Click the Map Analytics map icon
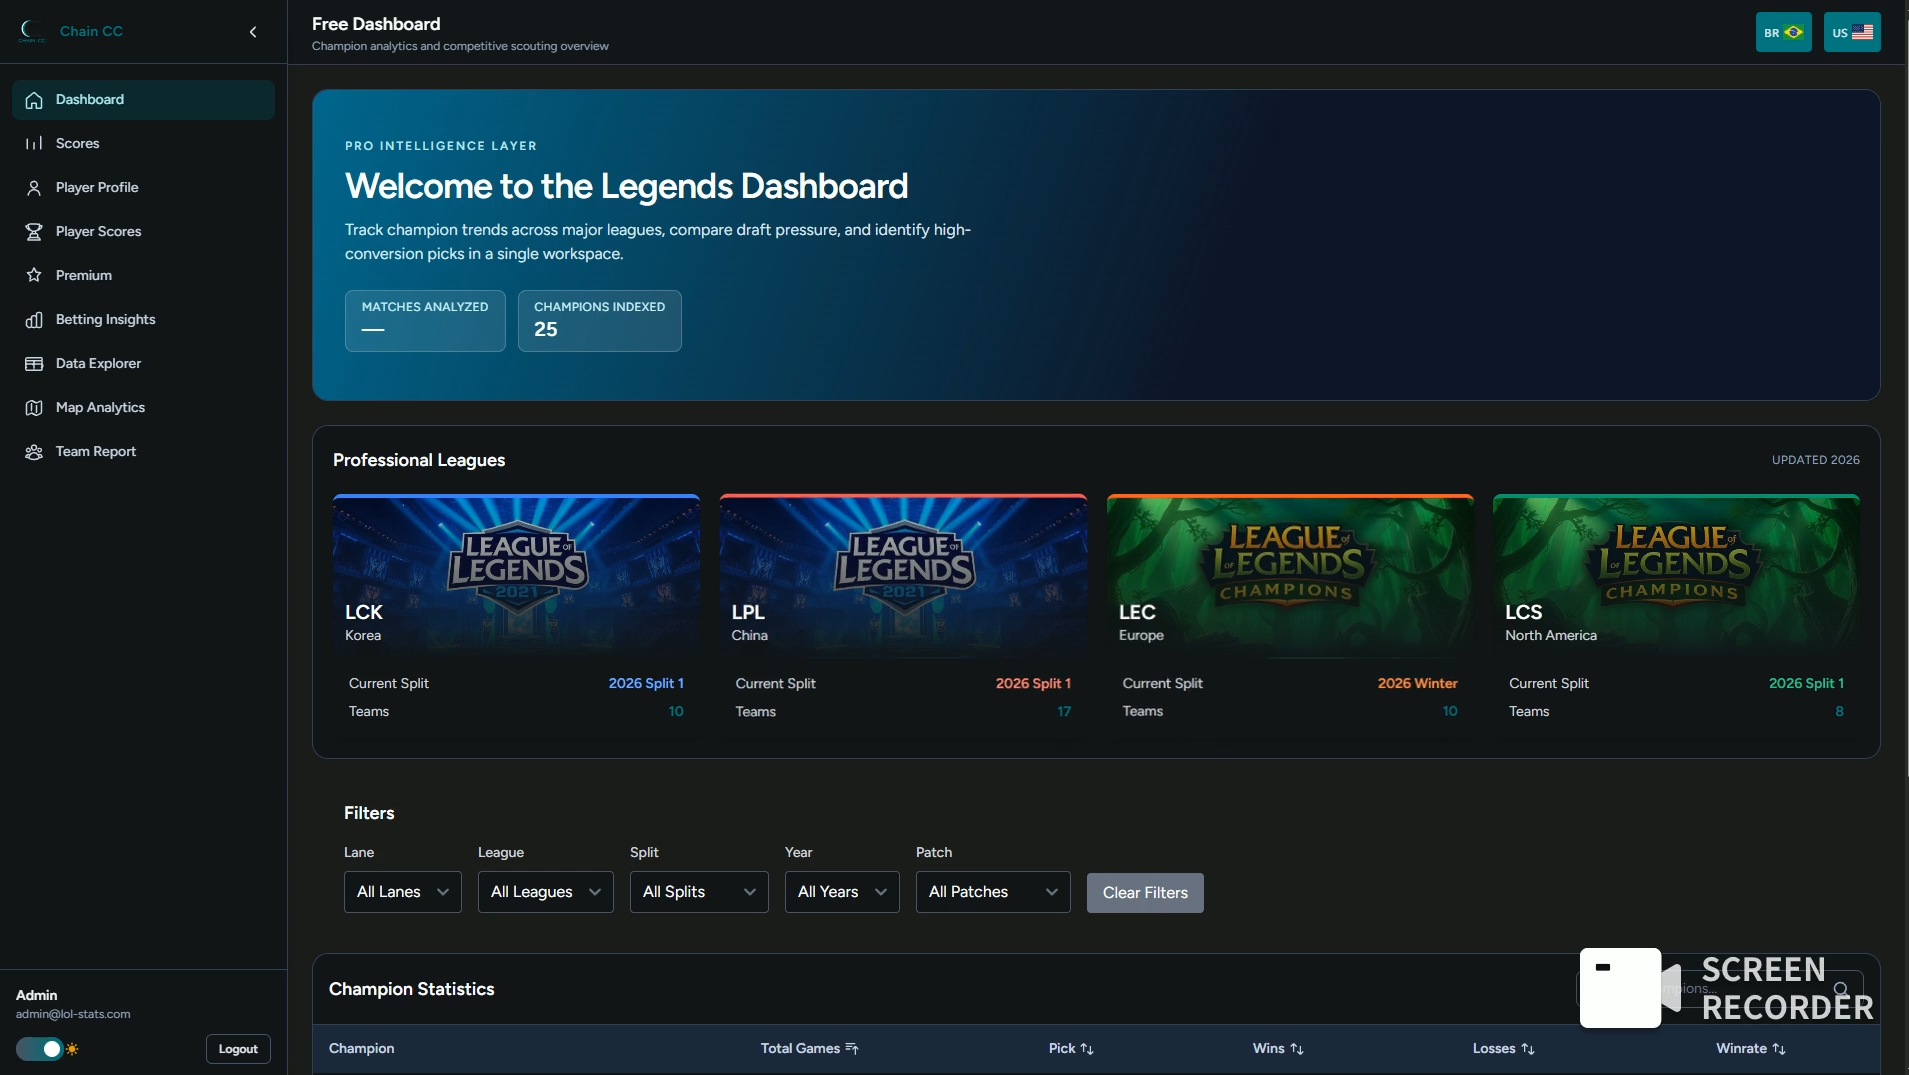Viewport: 1909px width, 1075px height. click(34, 407)
